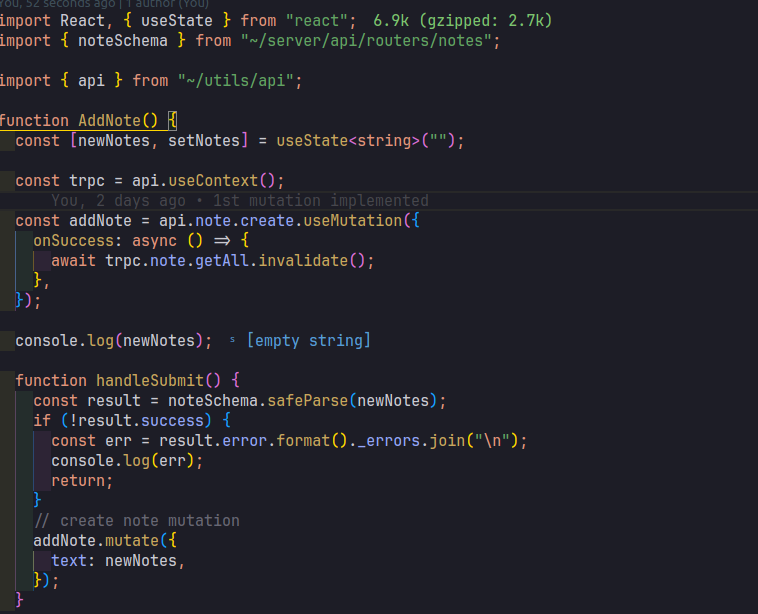Image resolution: width=758 pixels, height=614 pixels.
Task: Place cursor on "setNotes" in the useState destructuring
Action: pyautogui.click(x=204, y=141)
